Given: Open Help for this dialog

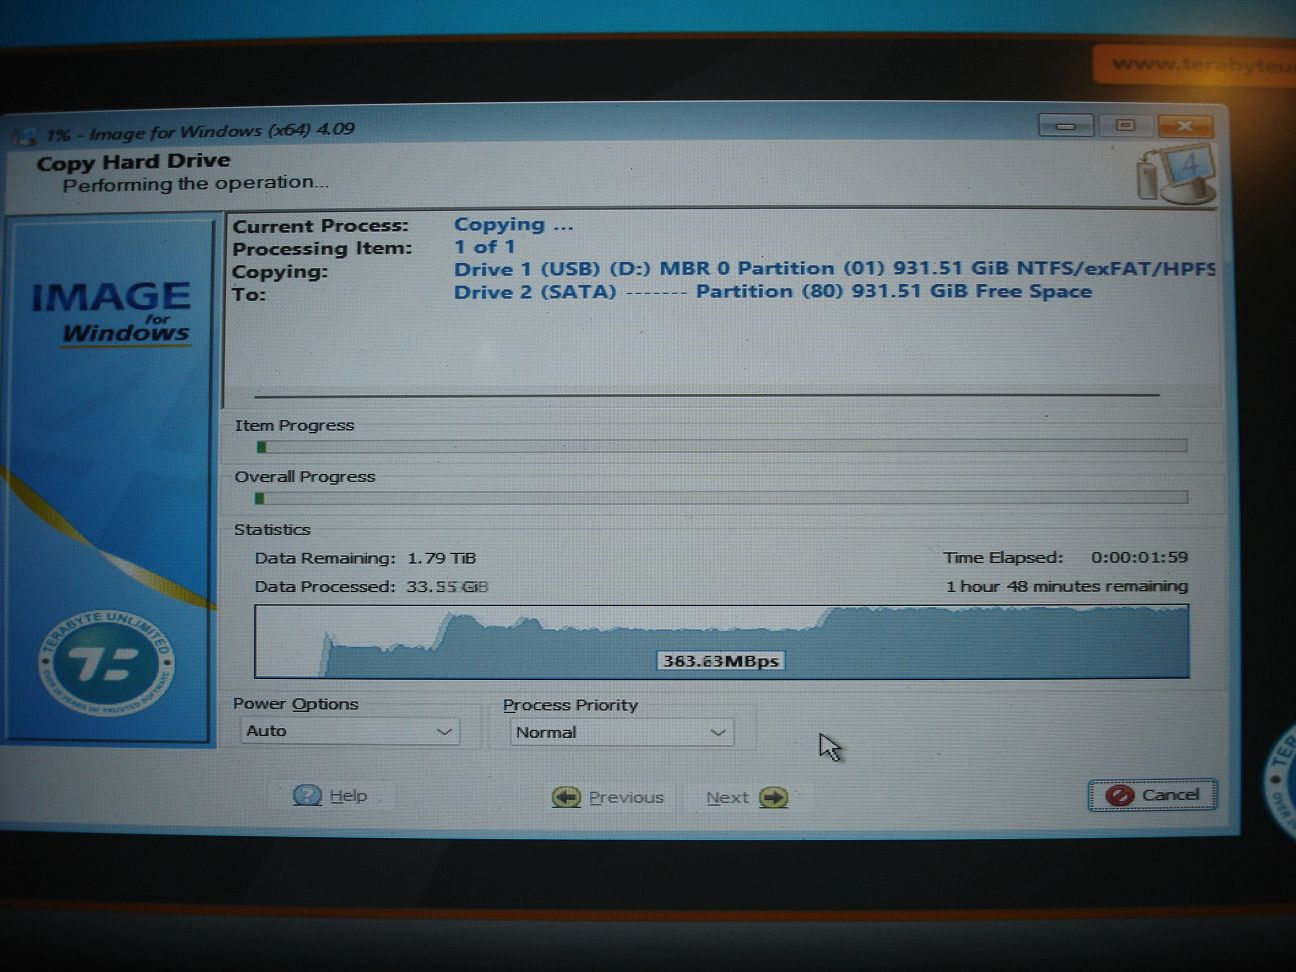Looking at the screenshot, I should (x=331, y=795).
